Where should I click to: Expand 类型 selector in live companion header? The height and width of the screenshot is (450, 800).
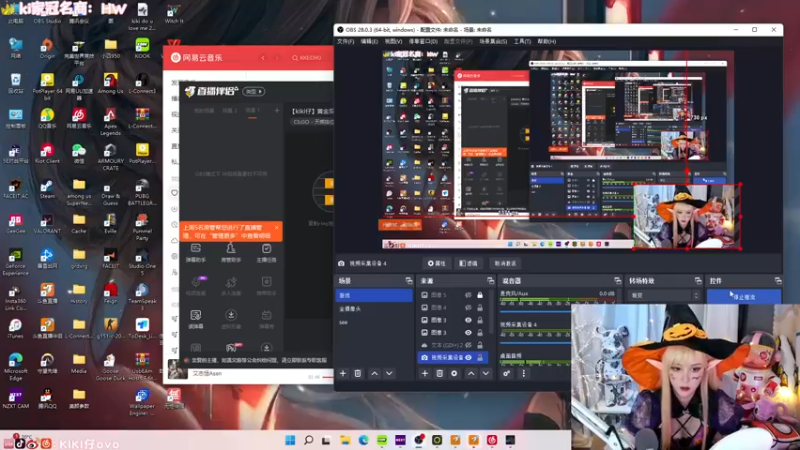pyautogui.click(x=254, y=91)
